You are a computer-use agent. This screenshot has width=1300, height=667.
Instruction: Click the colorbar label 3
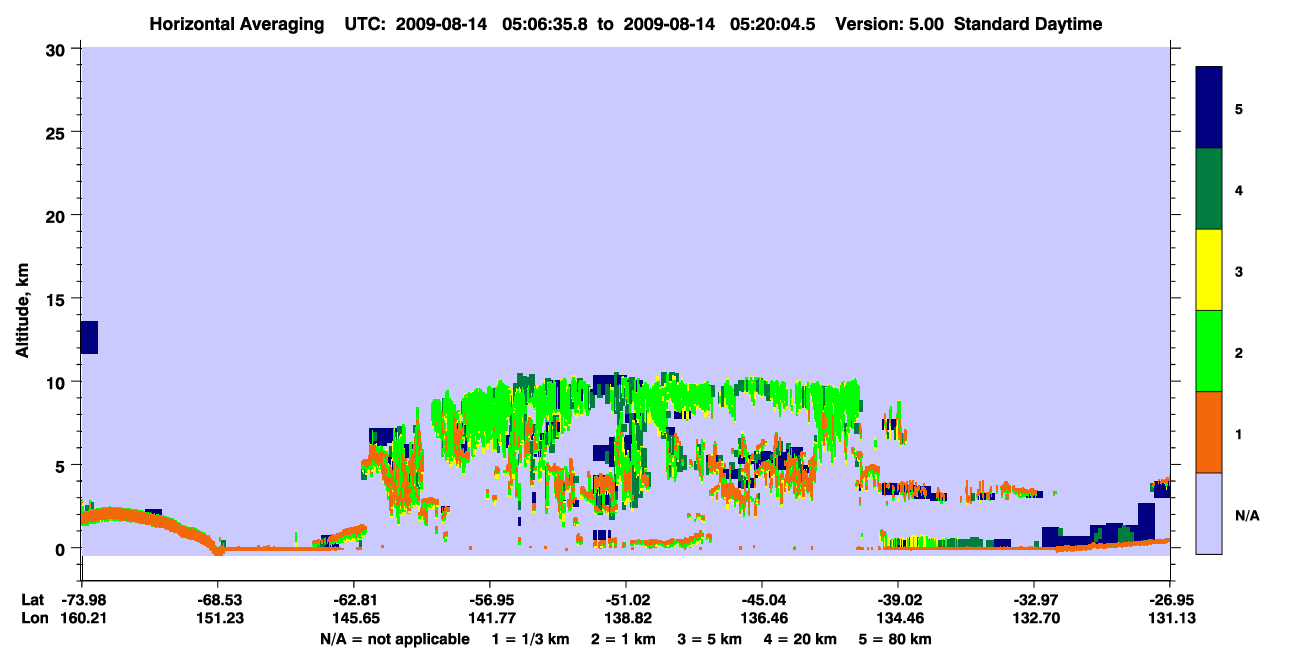1238,270
